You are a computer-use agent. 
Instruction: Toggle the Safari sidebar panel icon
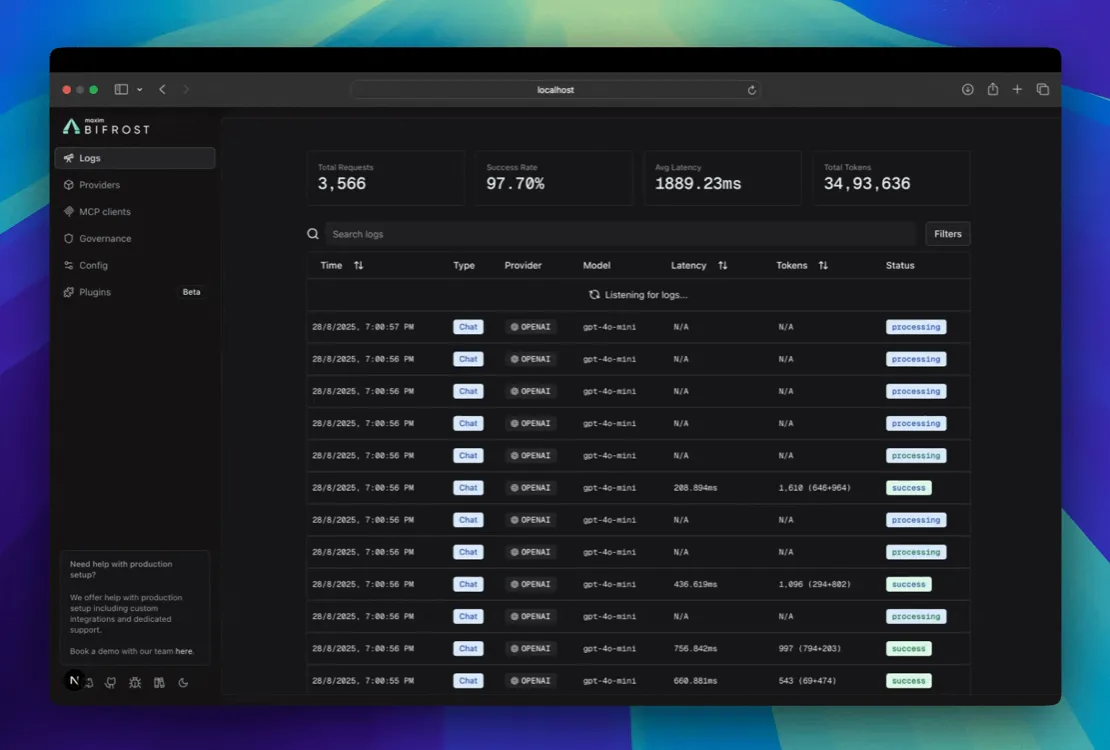point(121,89)
